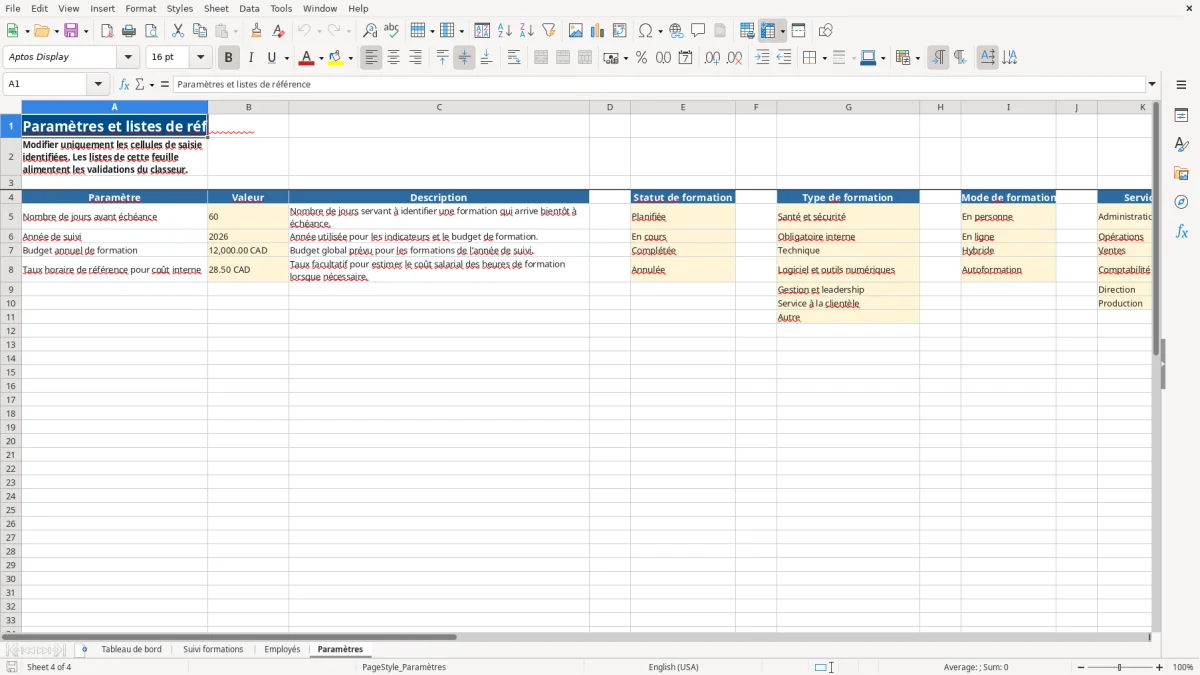The width and height of the screenshot is (1200, 675).
Task: Toggle Center Horizontally alignment
Action: tap(393, 58)
